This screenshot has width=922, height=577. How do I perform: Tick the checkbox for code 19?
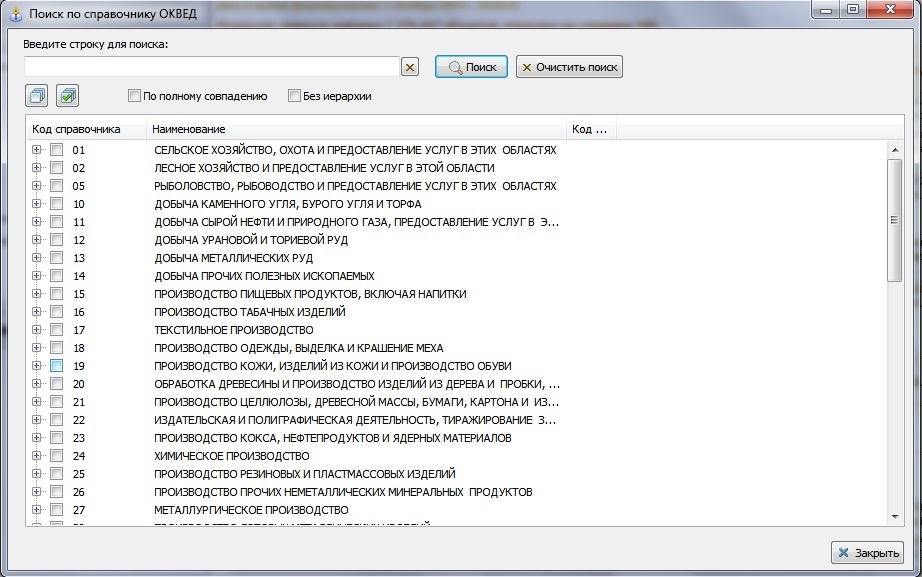[57, 366]
